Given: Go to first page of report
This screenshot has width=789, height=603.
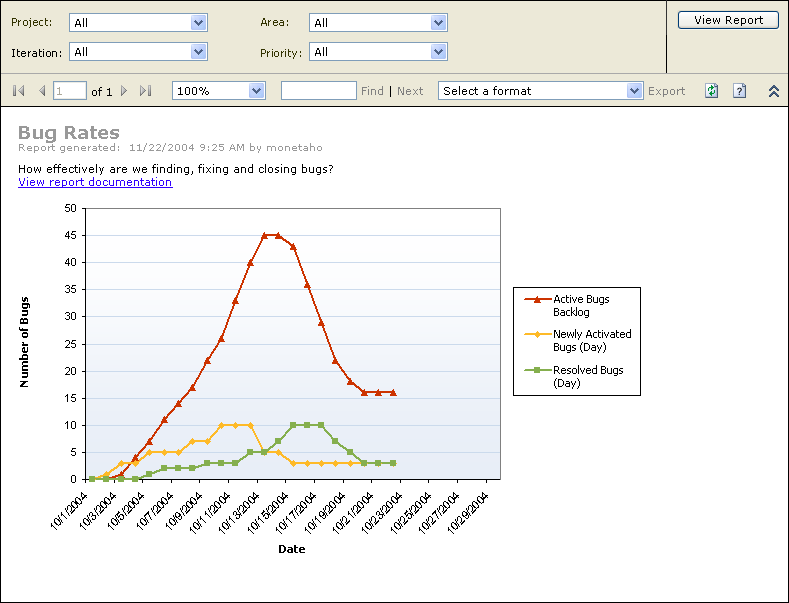Looking at the screenshot, I should coord(19,91).
